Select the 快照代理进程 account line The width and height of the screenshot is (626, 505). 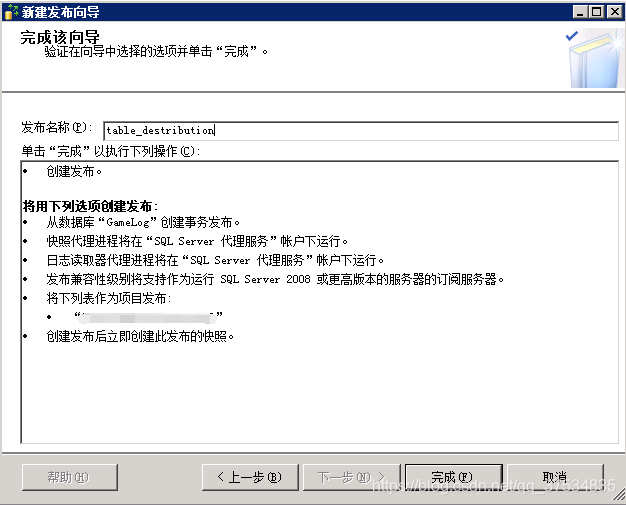click(197, 241)
